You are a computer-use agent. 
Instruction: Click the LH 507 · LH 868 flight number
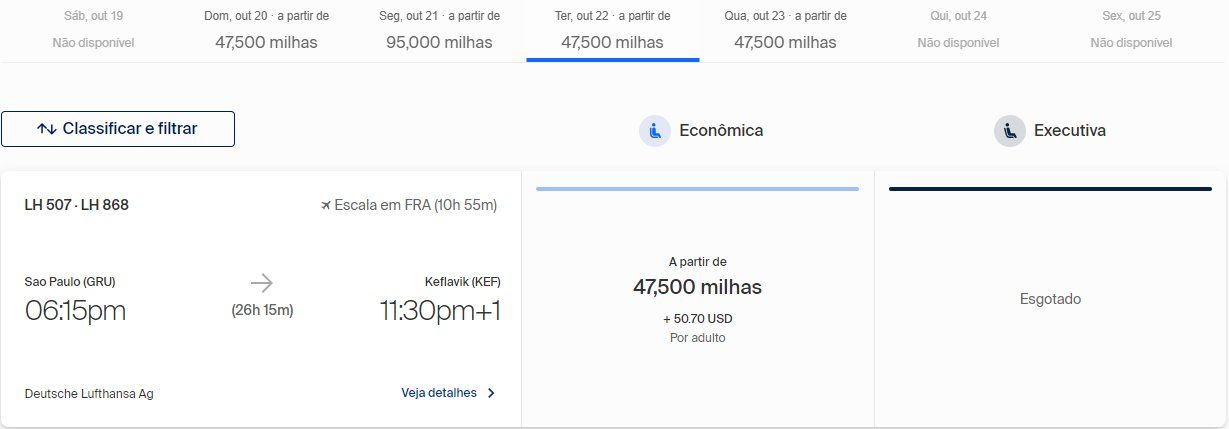pos(77,205)
